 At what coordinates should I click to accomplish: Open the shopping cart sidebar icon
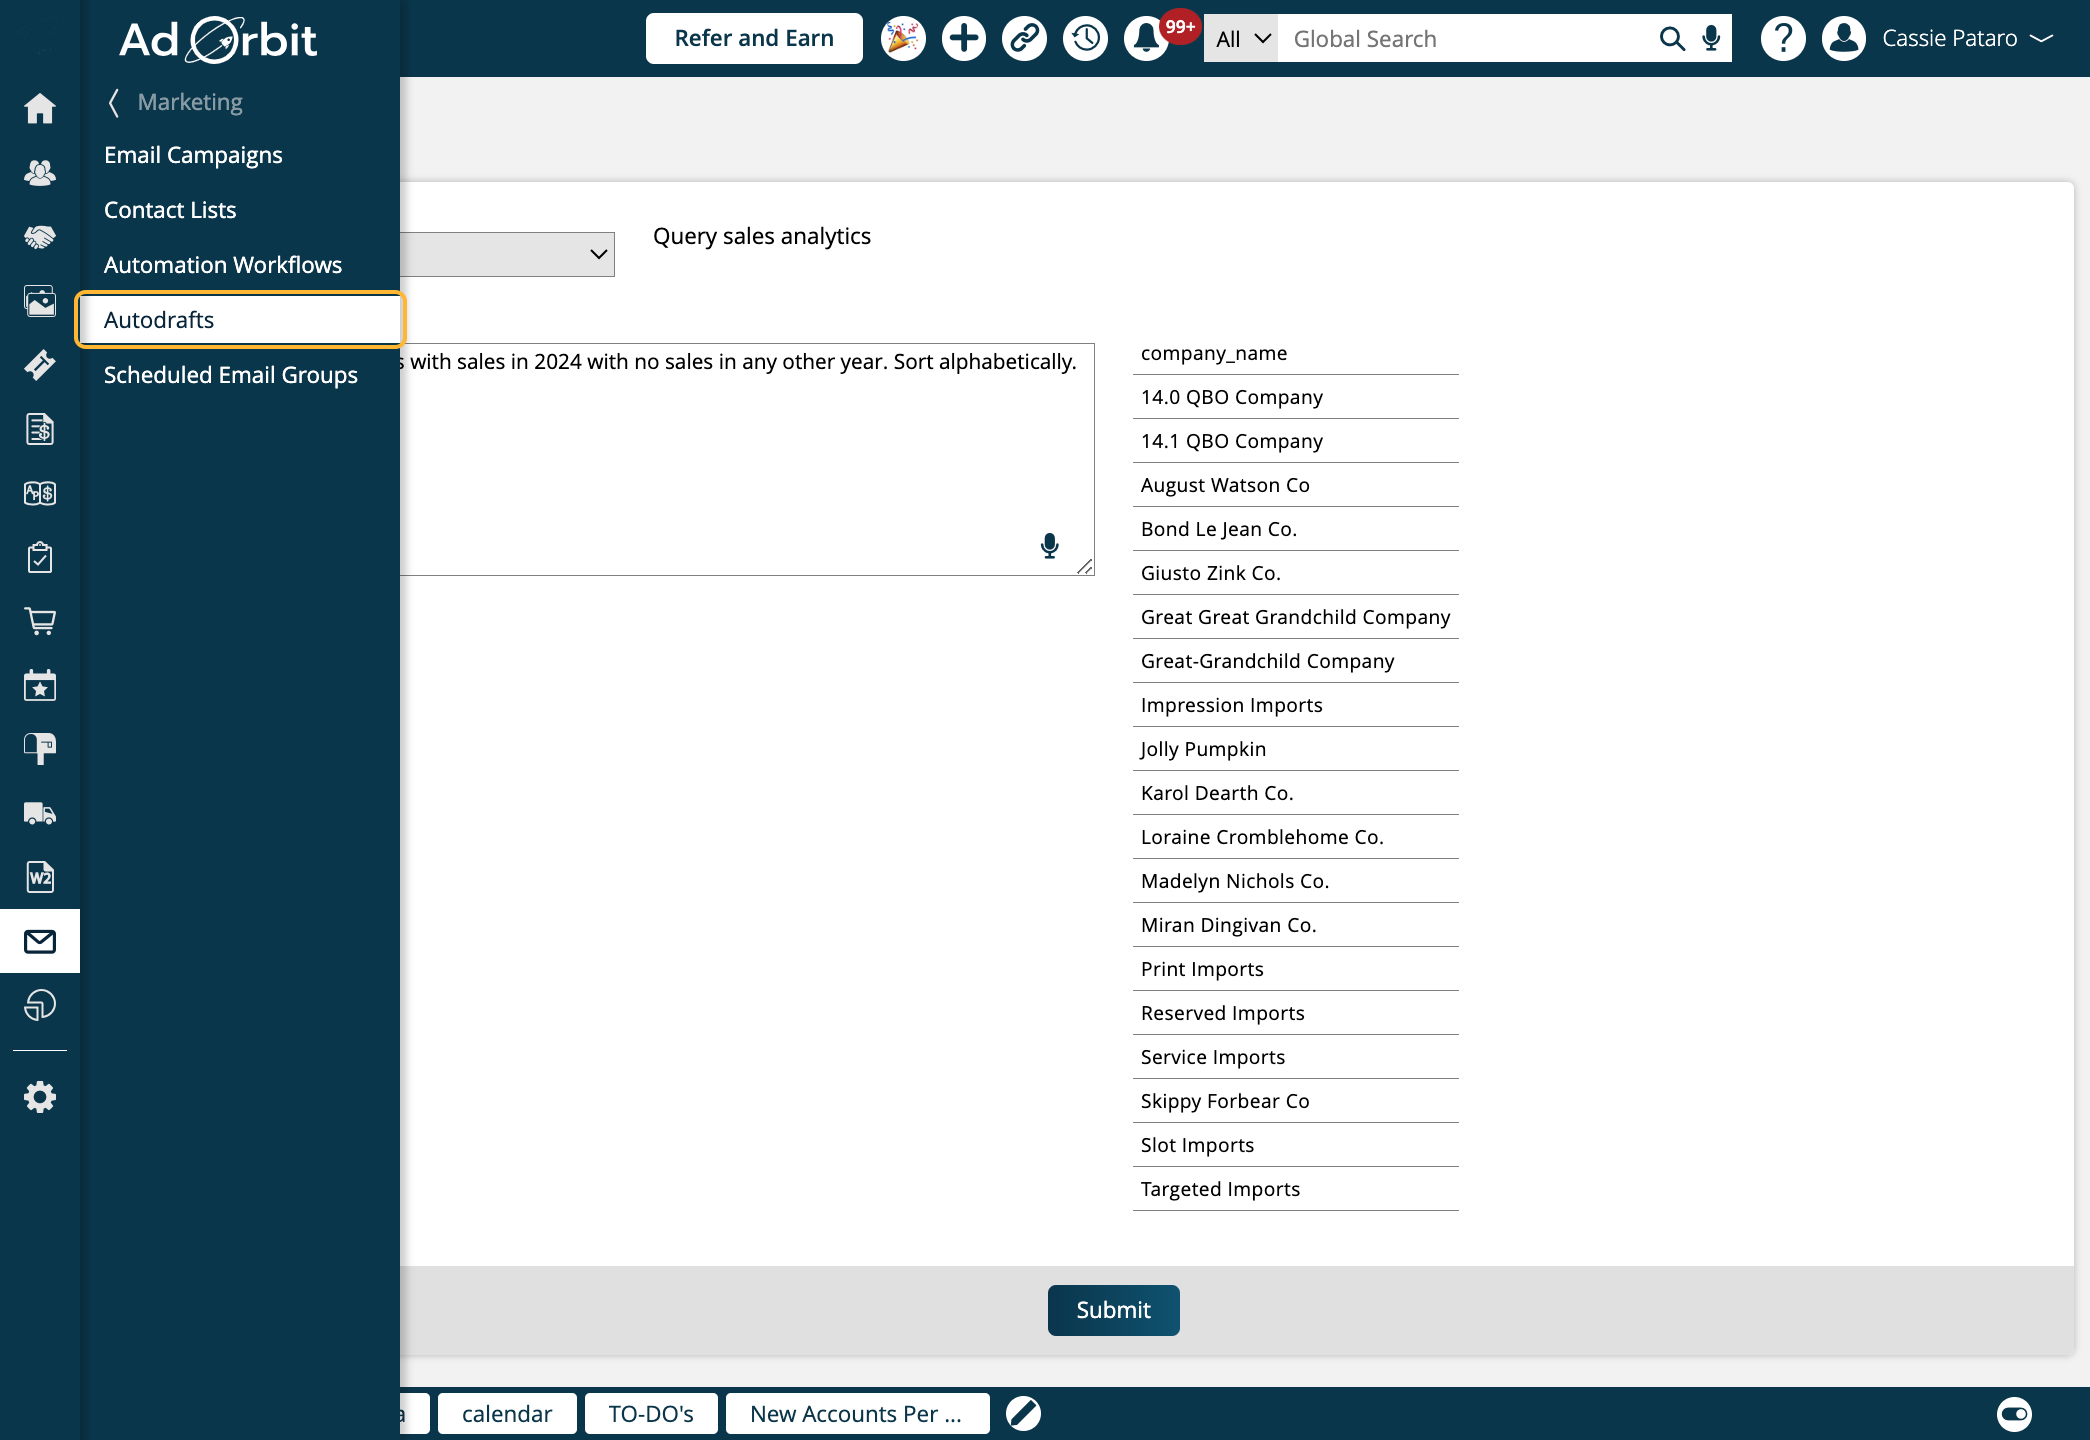point(40,621)
